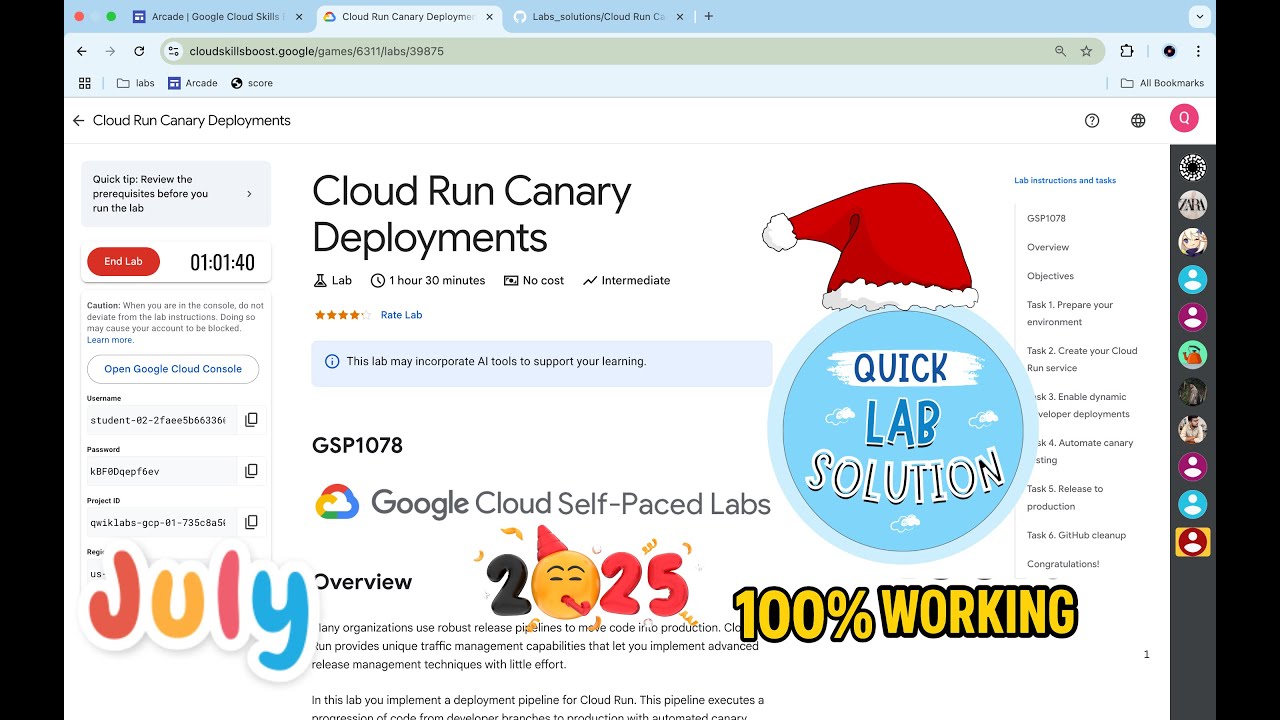Click the zoom magnifier icon in address bar
Screen dimensions: 1280x720
(1060, 51)
